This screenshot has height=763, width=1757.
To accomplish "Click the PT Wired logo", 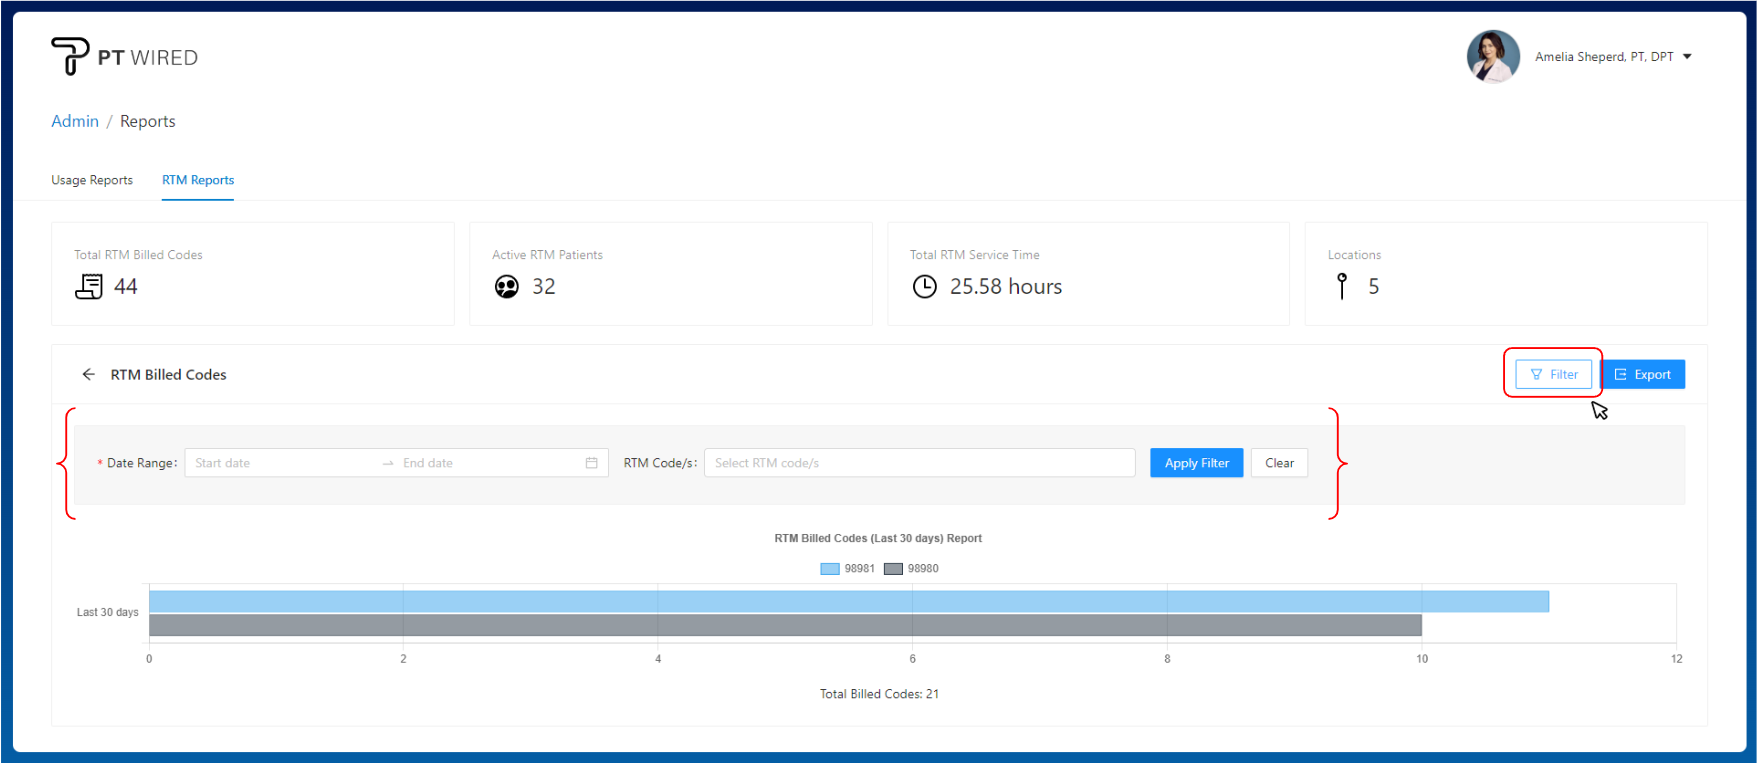I will point(124,57).
